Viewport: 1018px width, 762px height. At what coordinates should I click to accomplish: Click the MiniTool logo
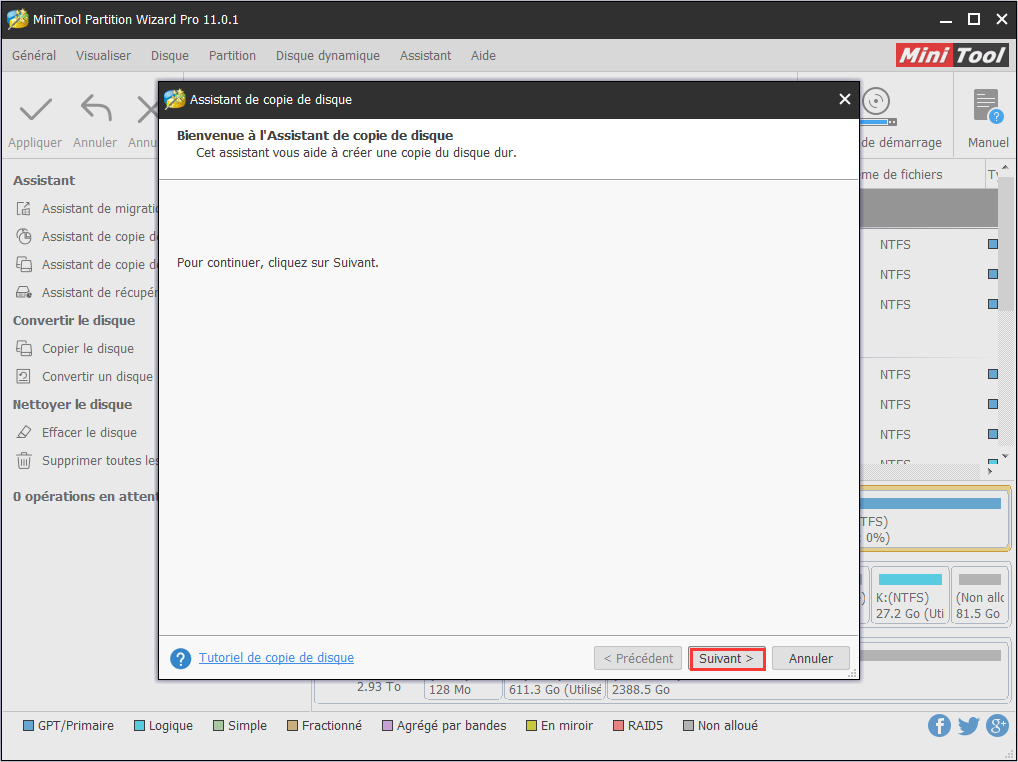point(952,55)
